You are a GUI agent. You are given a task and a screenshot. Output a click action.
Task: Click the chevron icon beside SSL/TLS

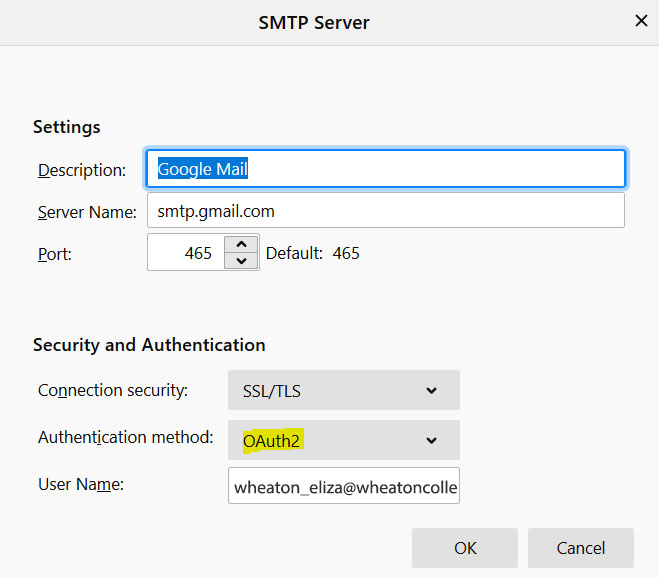point(431,390)
